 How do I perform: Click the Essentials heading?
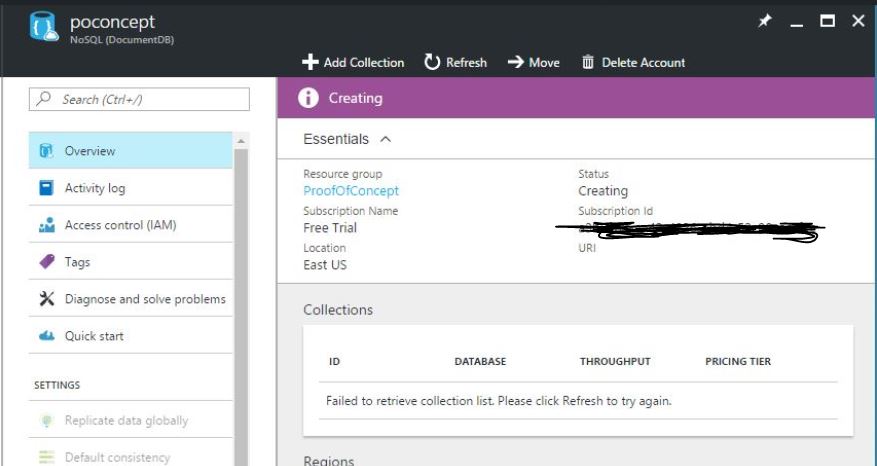(336, 139)
